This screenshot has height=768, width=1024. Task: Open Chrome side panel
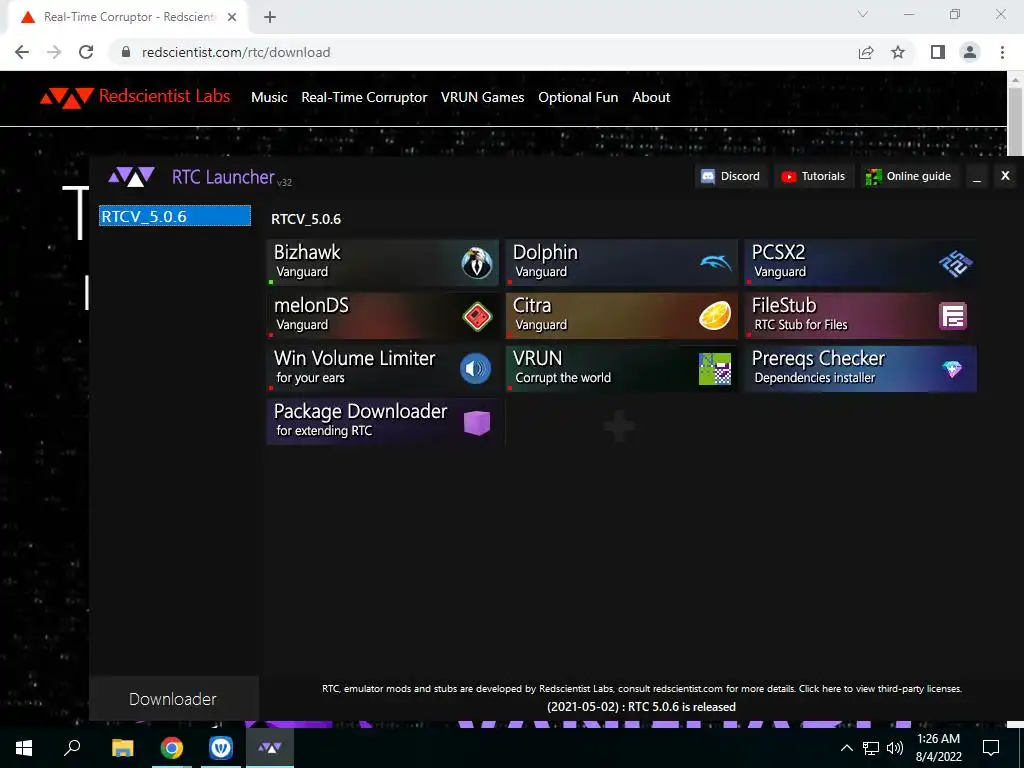click(938, 52)
